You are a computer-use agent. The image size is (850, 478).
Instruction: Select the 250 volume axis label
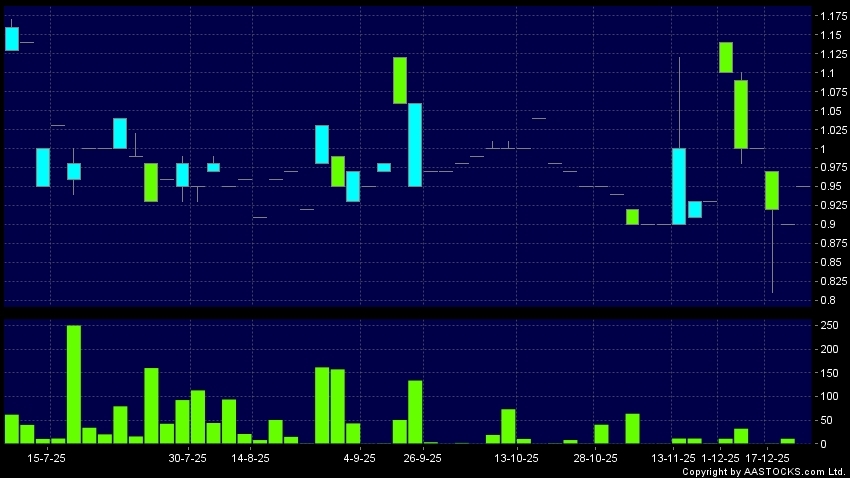click(827, 326)
